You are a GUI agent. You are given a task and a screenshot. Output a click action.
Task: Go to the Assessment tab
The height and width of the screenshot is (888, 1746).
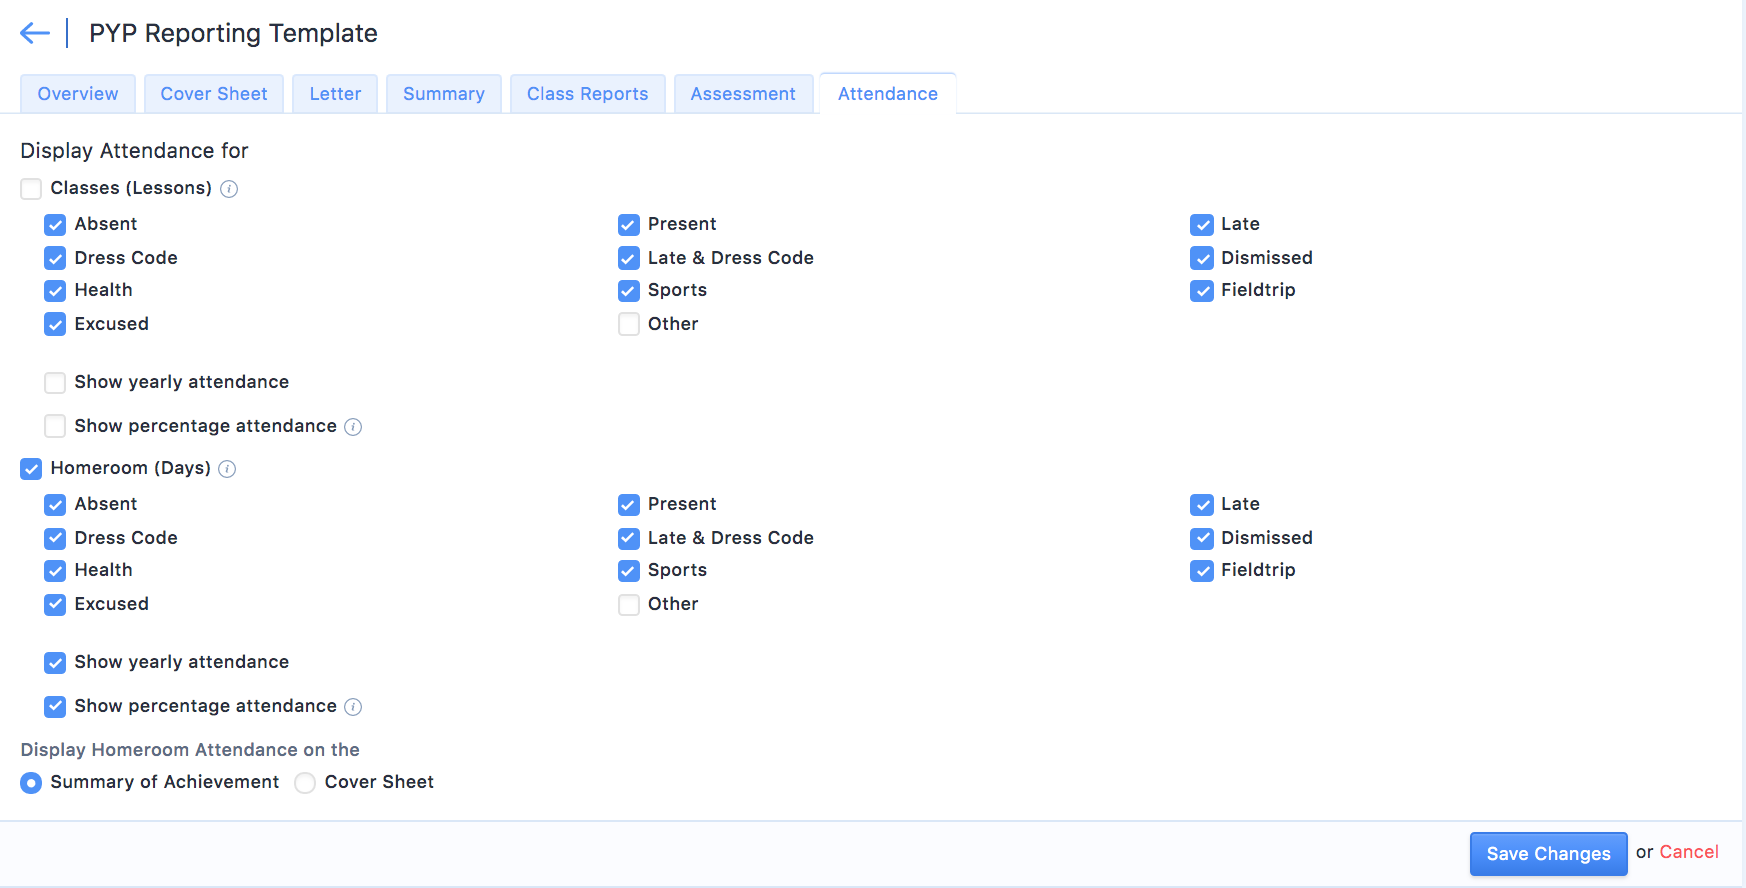(x=743, y=94)
